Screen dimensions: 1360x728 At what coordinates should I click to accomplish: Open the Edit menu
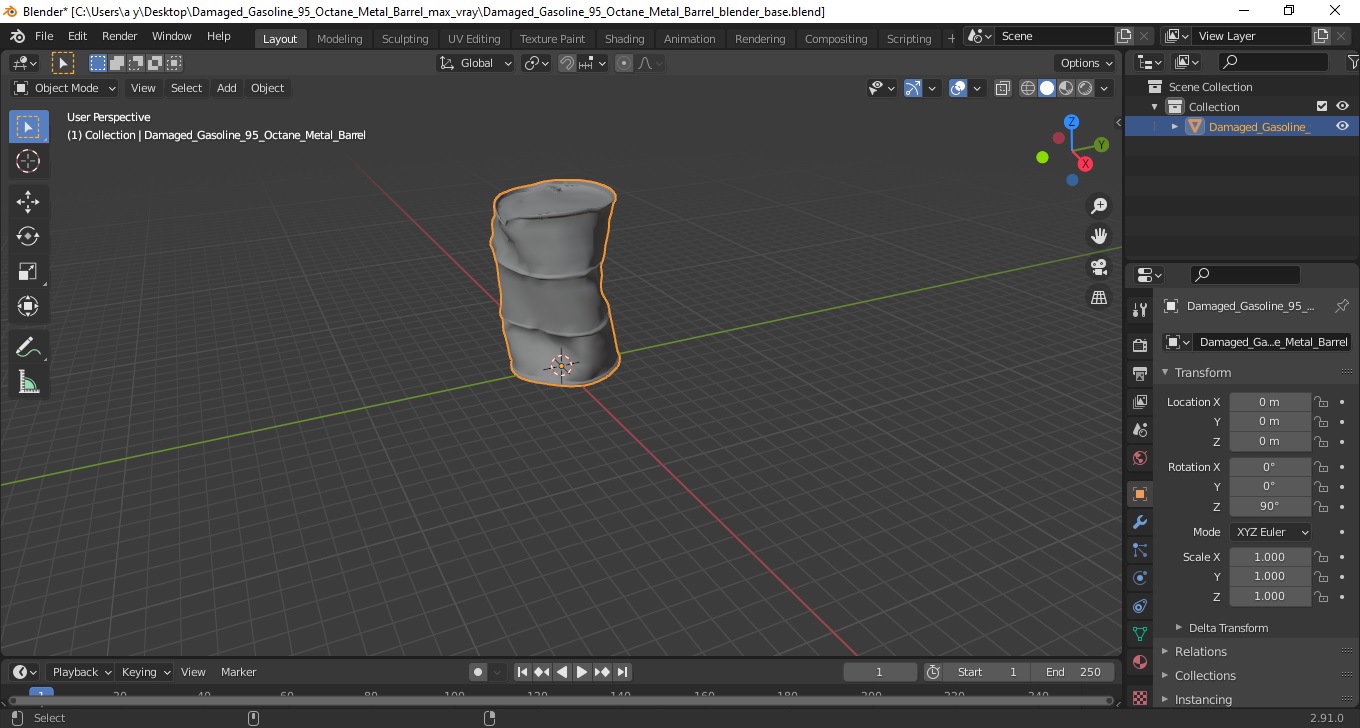point(78,36)
